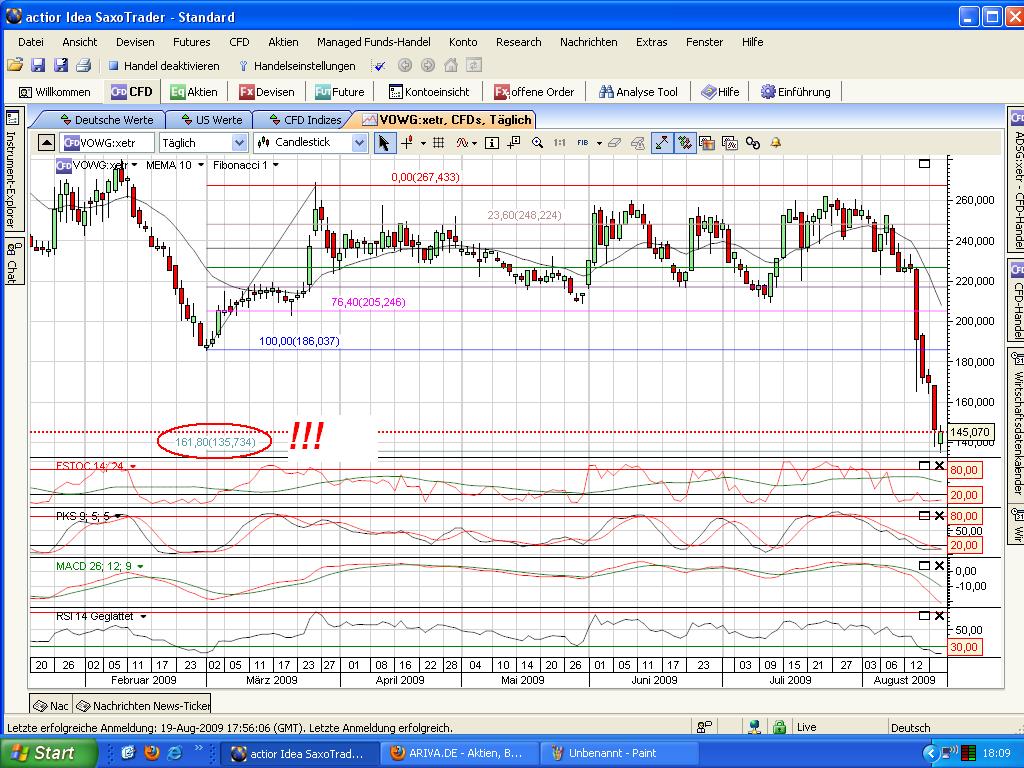Click the eraser icon in chart toolbar

click(614, 143)
